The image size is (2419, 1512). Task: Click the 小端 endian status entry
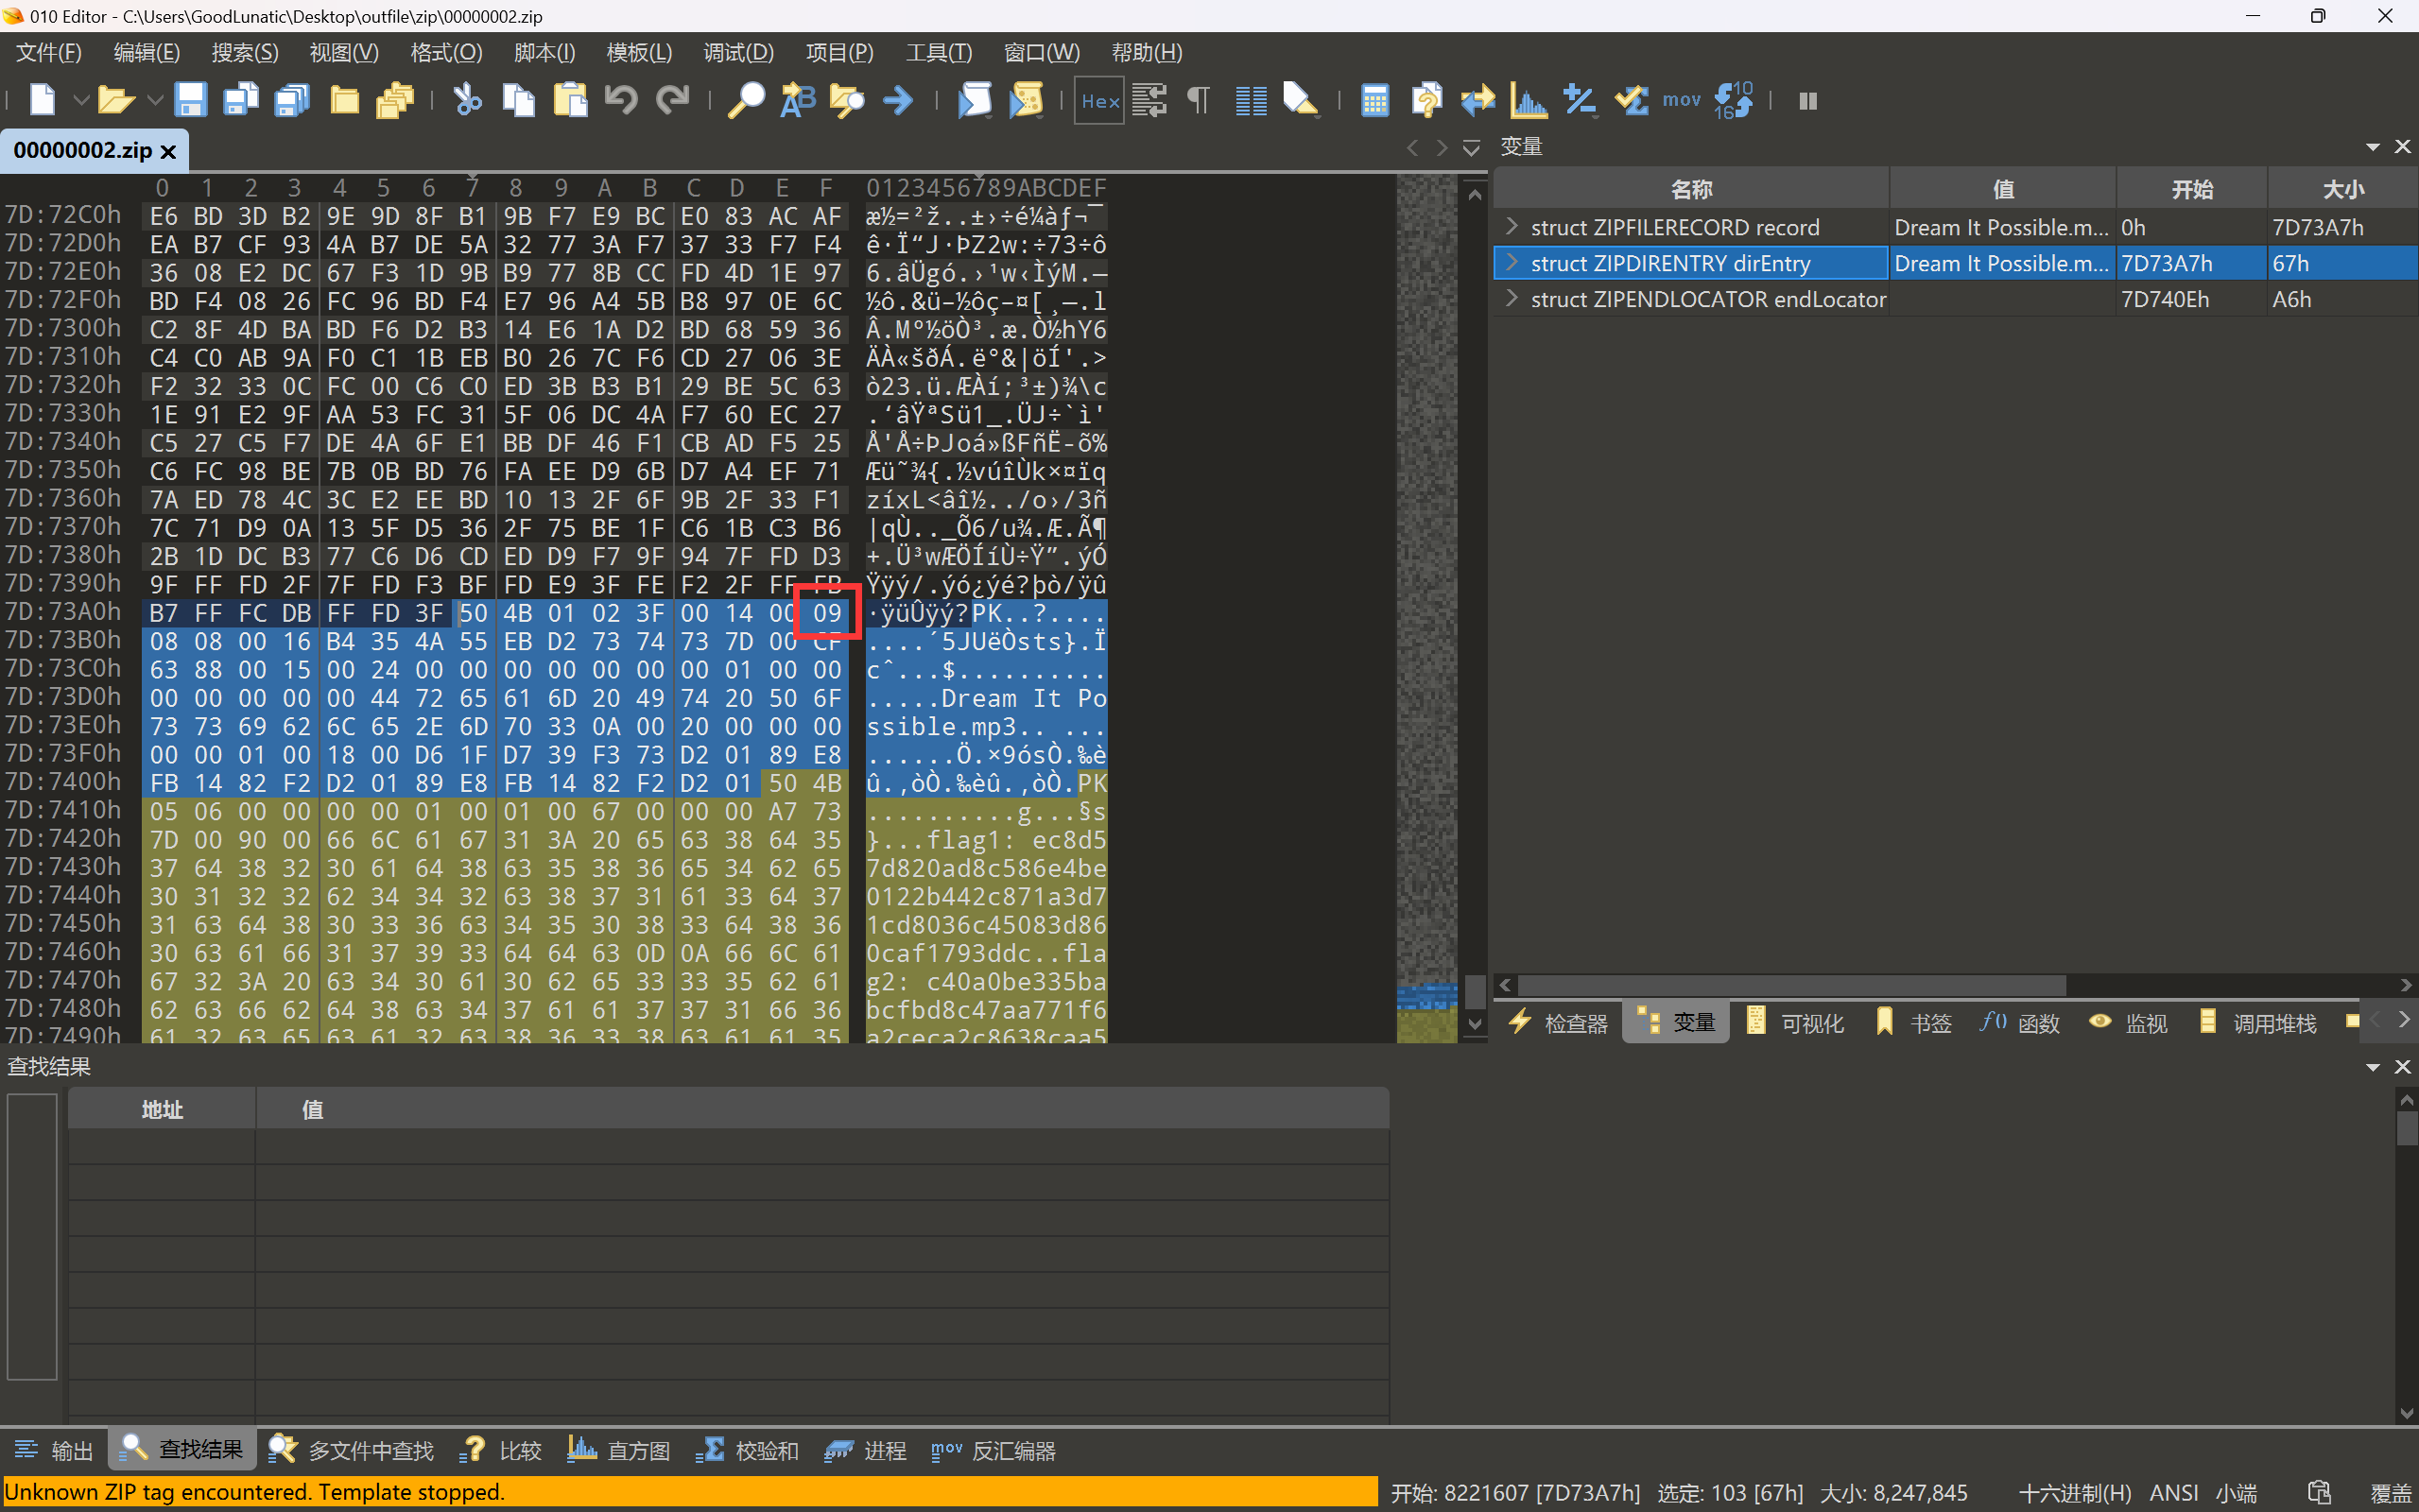(2236, 1493)
